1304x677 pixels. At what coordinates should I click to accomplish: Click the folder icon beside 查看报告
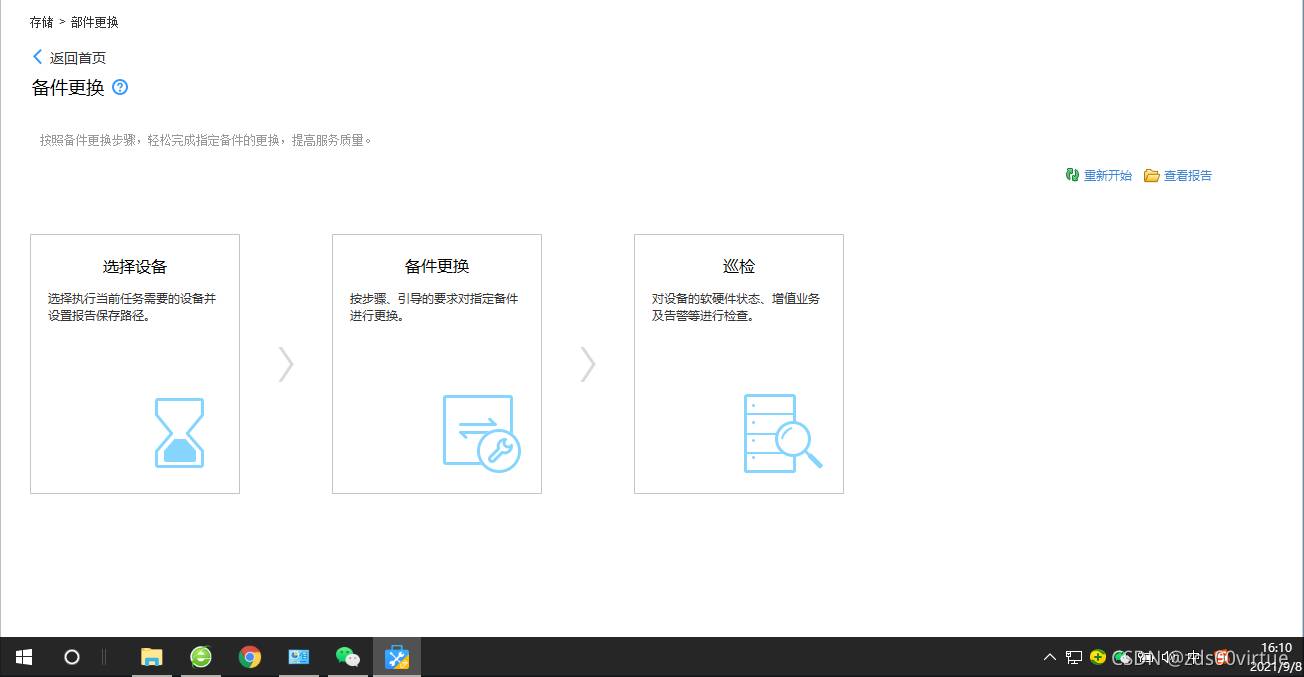(x=1151, y=176)
